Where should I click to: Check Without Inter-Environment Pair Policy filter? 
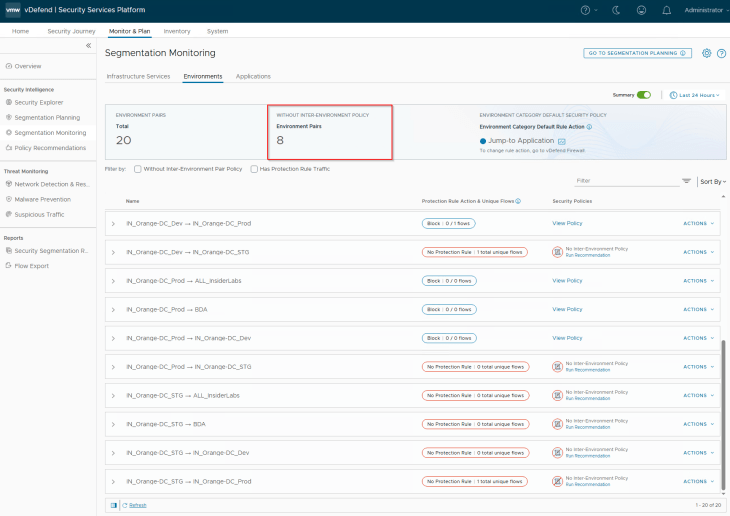(137, 169)
